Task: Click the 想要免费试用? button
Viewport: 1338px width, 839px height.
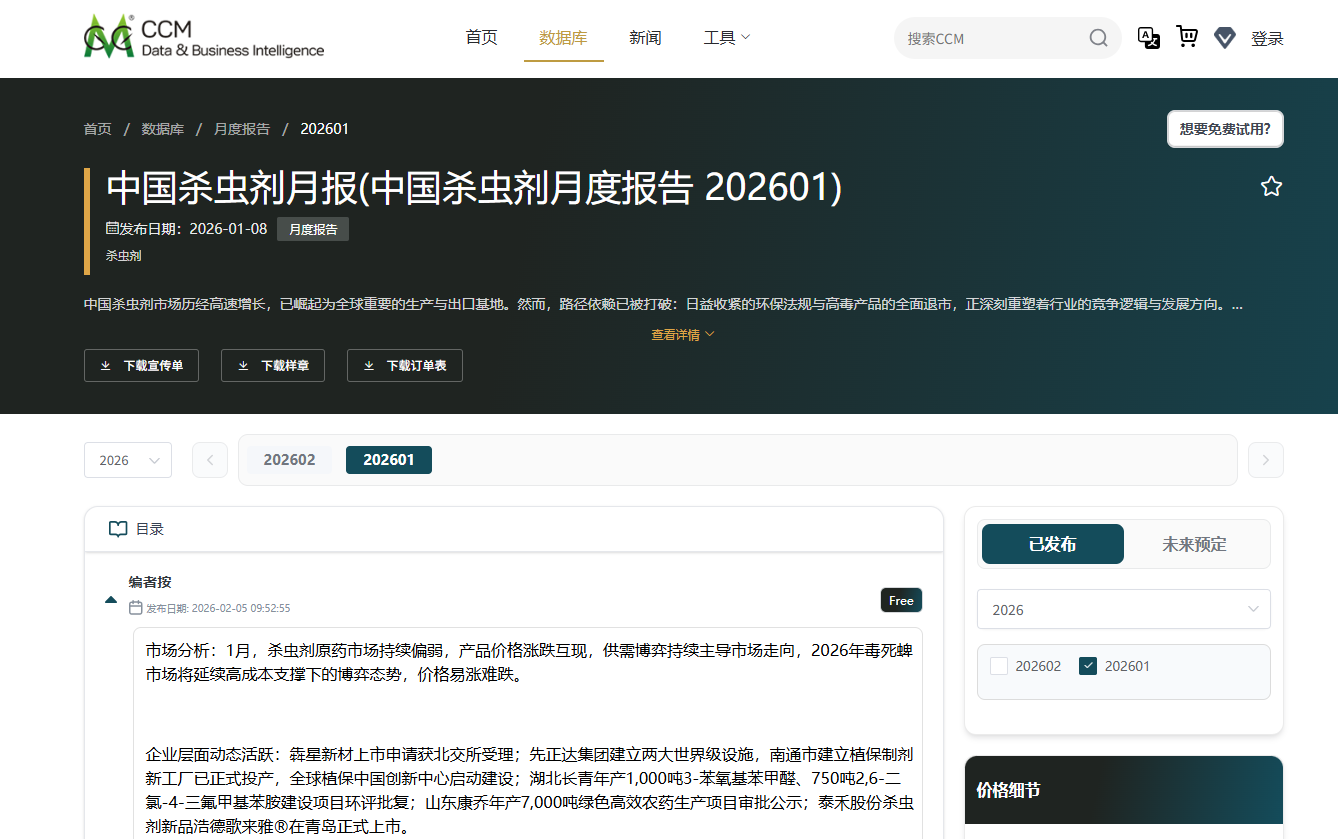Action: coord(1224,129)
